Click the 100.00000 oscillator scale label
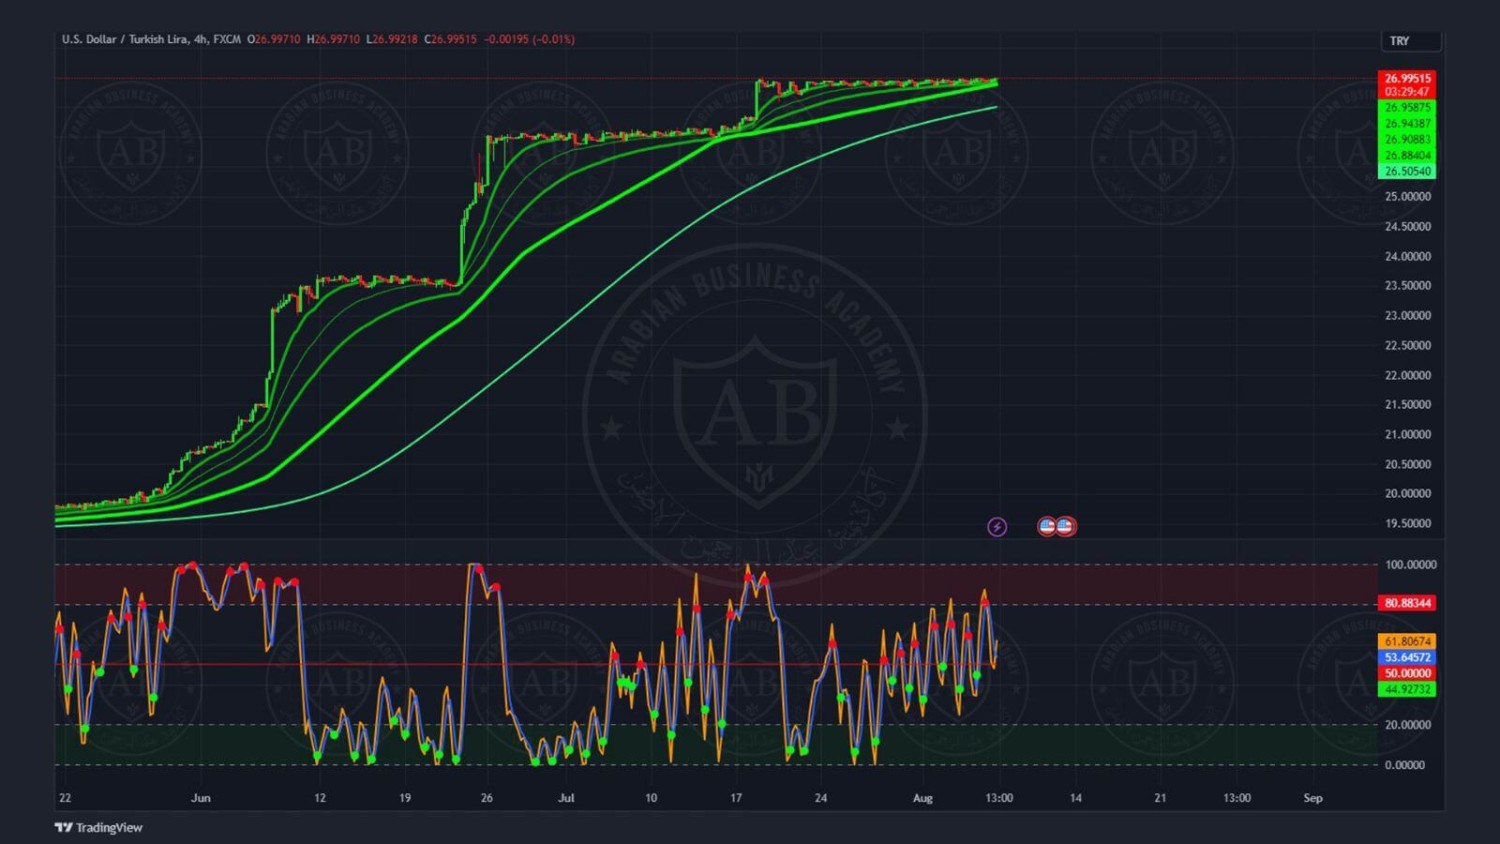This screenshot has height=844, width=1500. coord(1410,564)
